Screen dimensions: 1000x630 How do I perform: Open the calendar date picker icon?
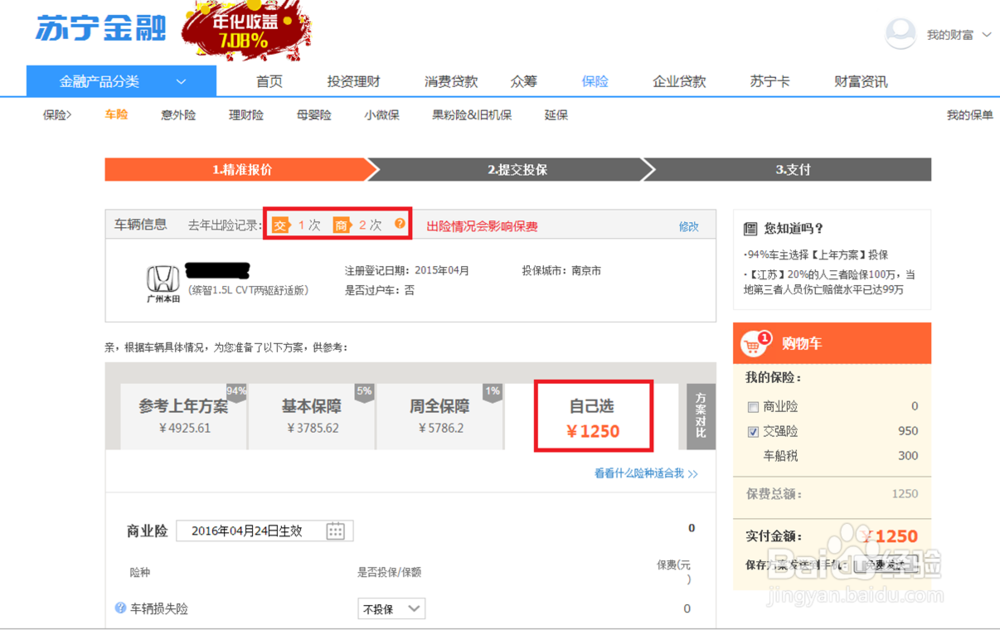pyautogui.click(x=335, y=531)
